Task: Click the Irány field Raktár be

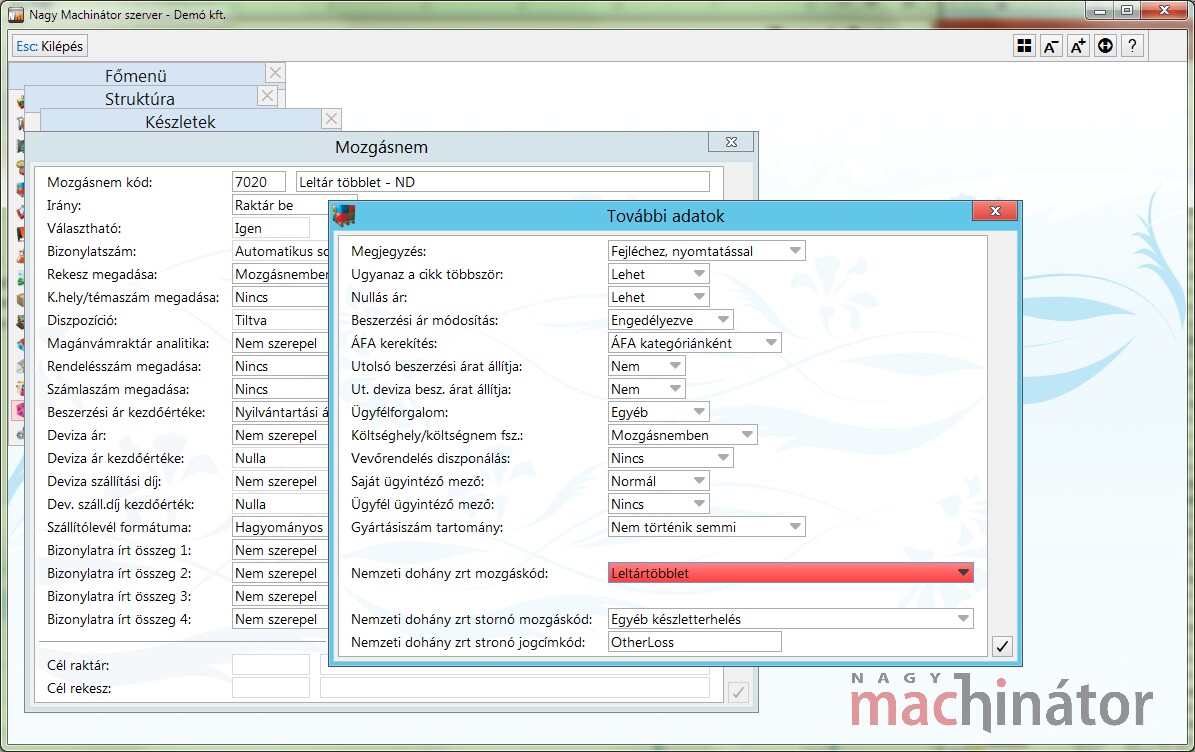Action: pyautogui.click(x=280, y=205)
